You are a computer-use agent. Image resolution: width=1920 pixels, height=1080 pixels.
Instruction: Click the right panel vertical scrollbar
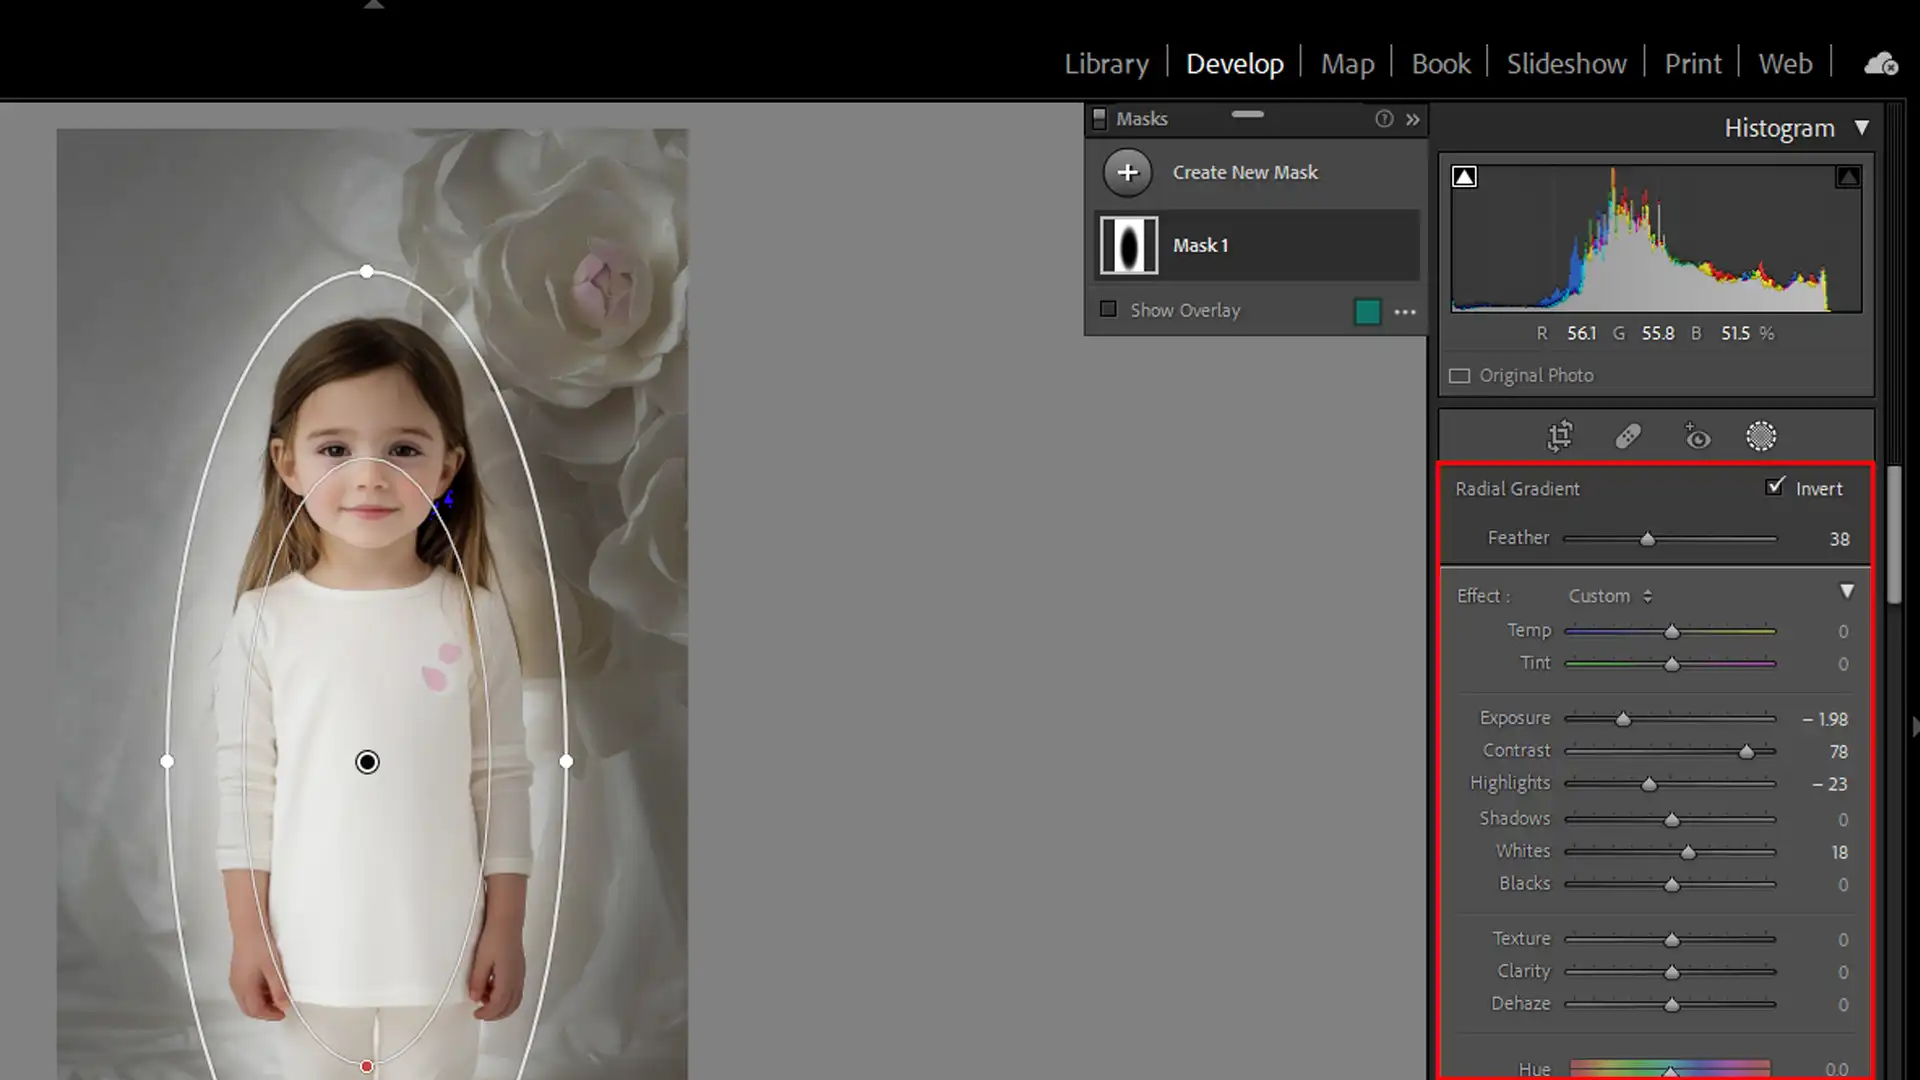click(1894, 535)
